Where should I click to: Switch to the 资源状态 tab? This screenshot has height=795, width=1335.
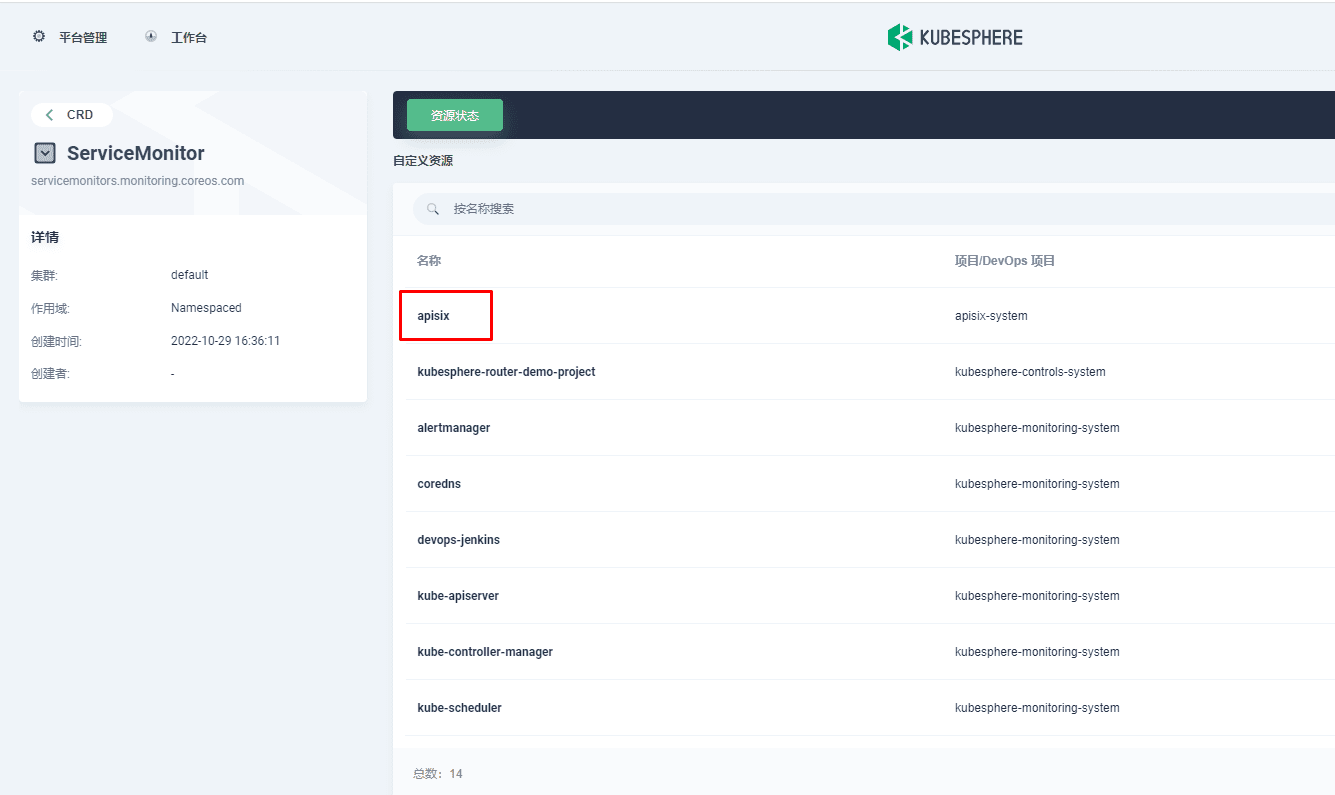(455, 115)
